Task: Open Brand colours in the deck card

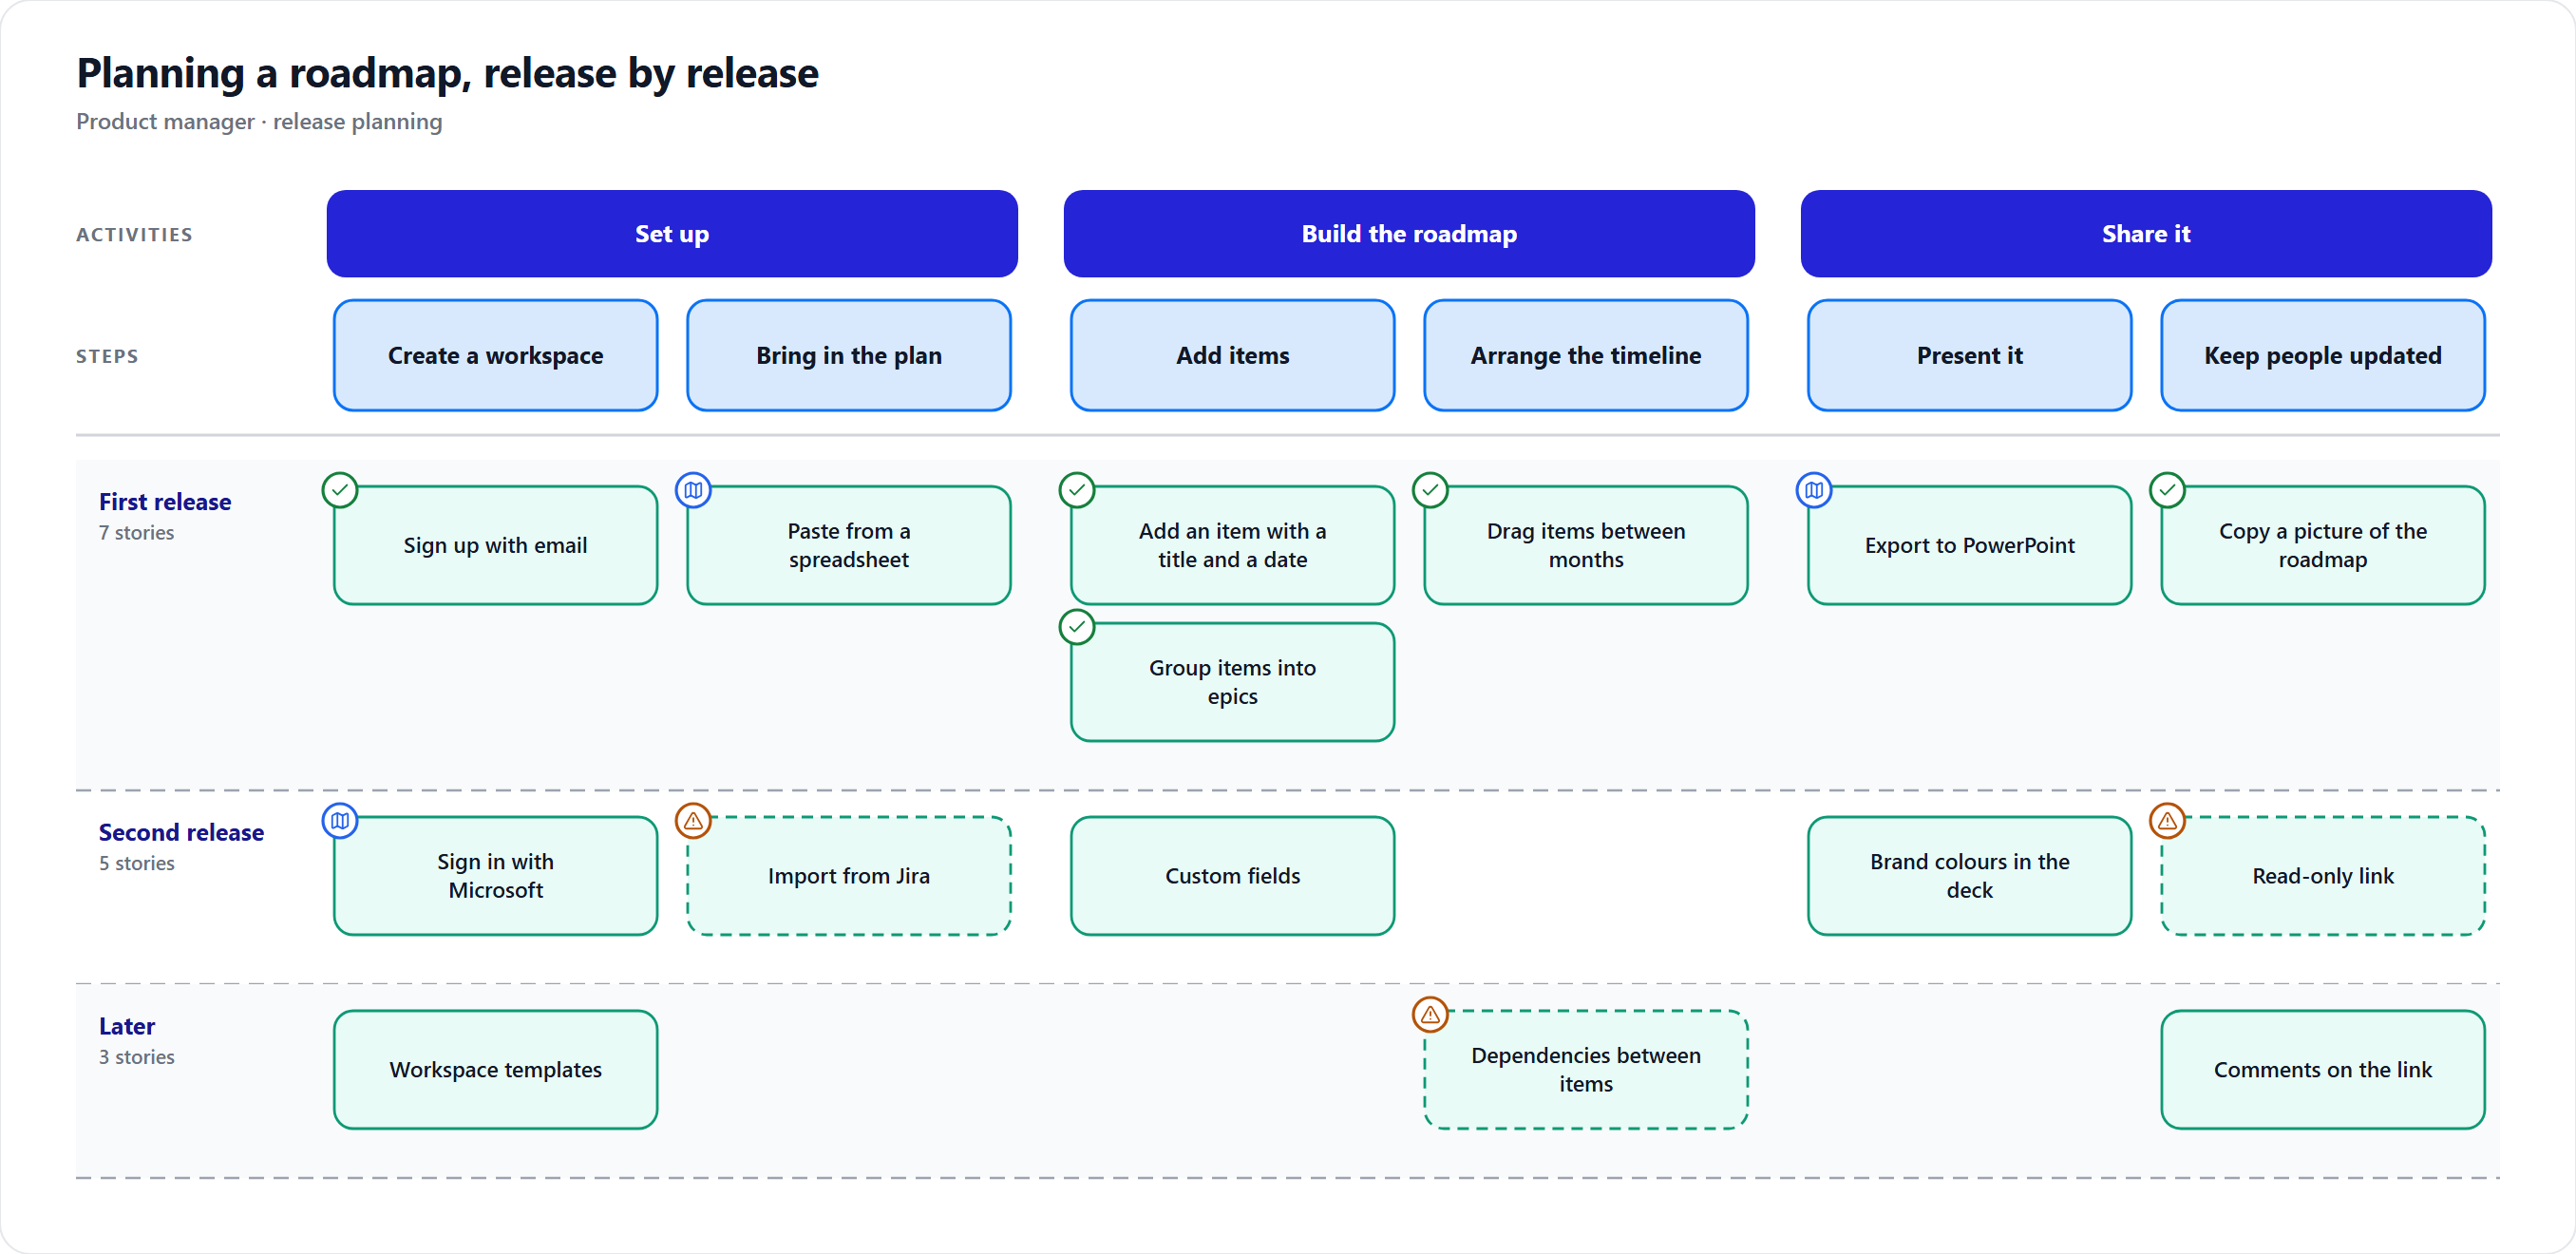Action: point(1970,876)
